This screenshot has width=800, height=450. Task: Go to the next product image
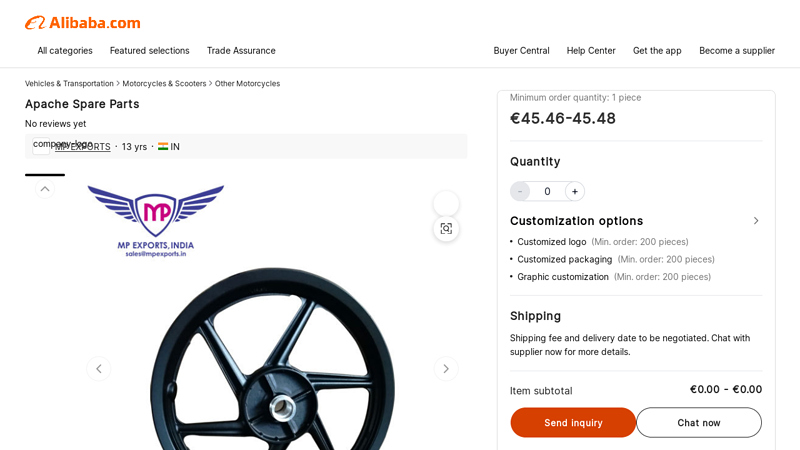446,369
